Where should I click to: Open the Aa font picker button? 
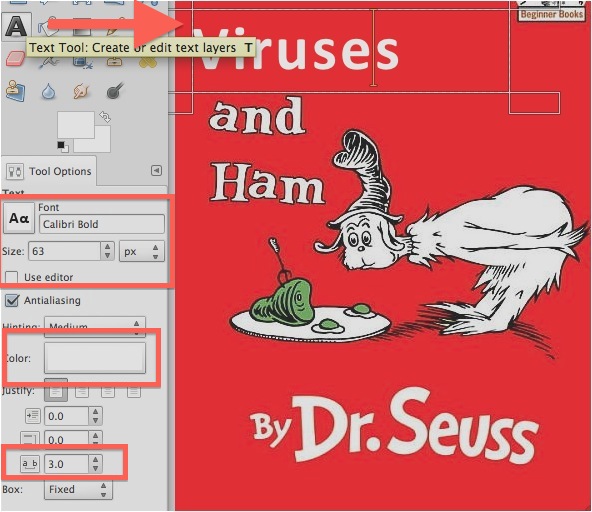coord(19,218)
